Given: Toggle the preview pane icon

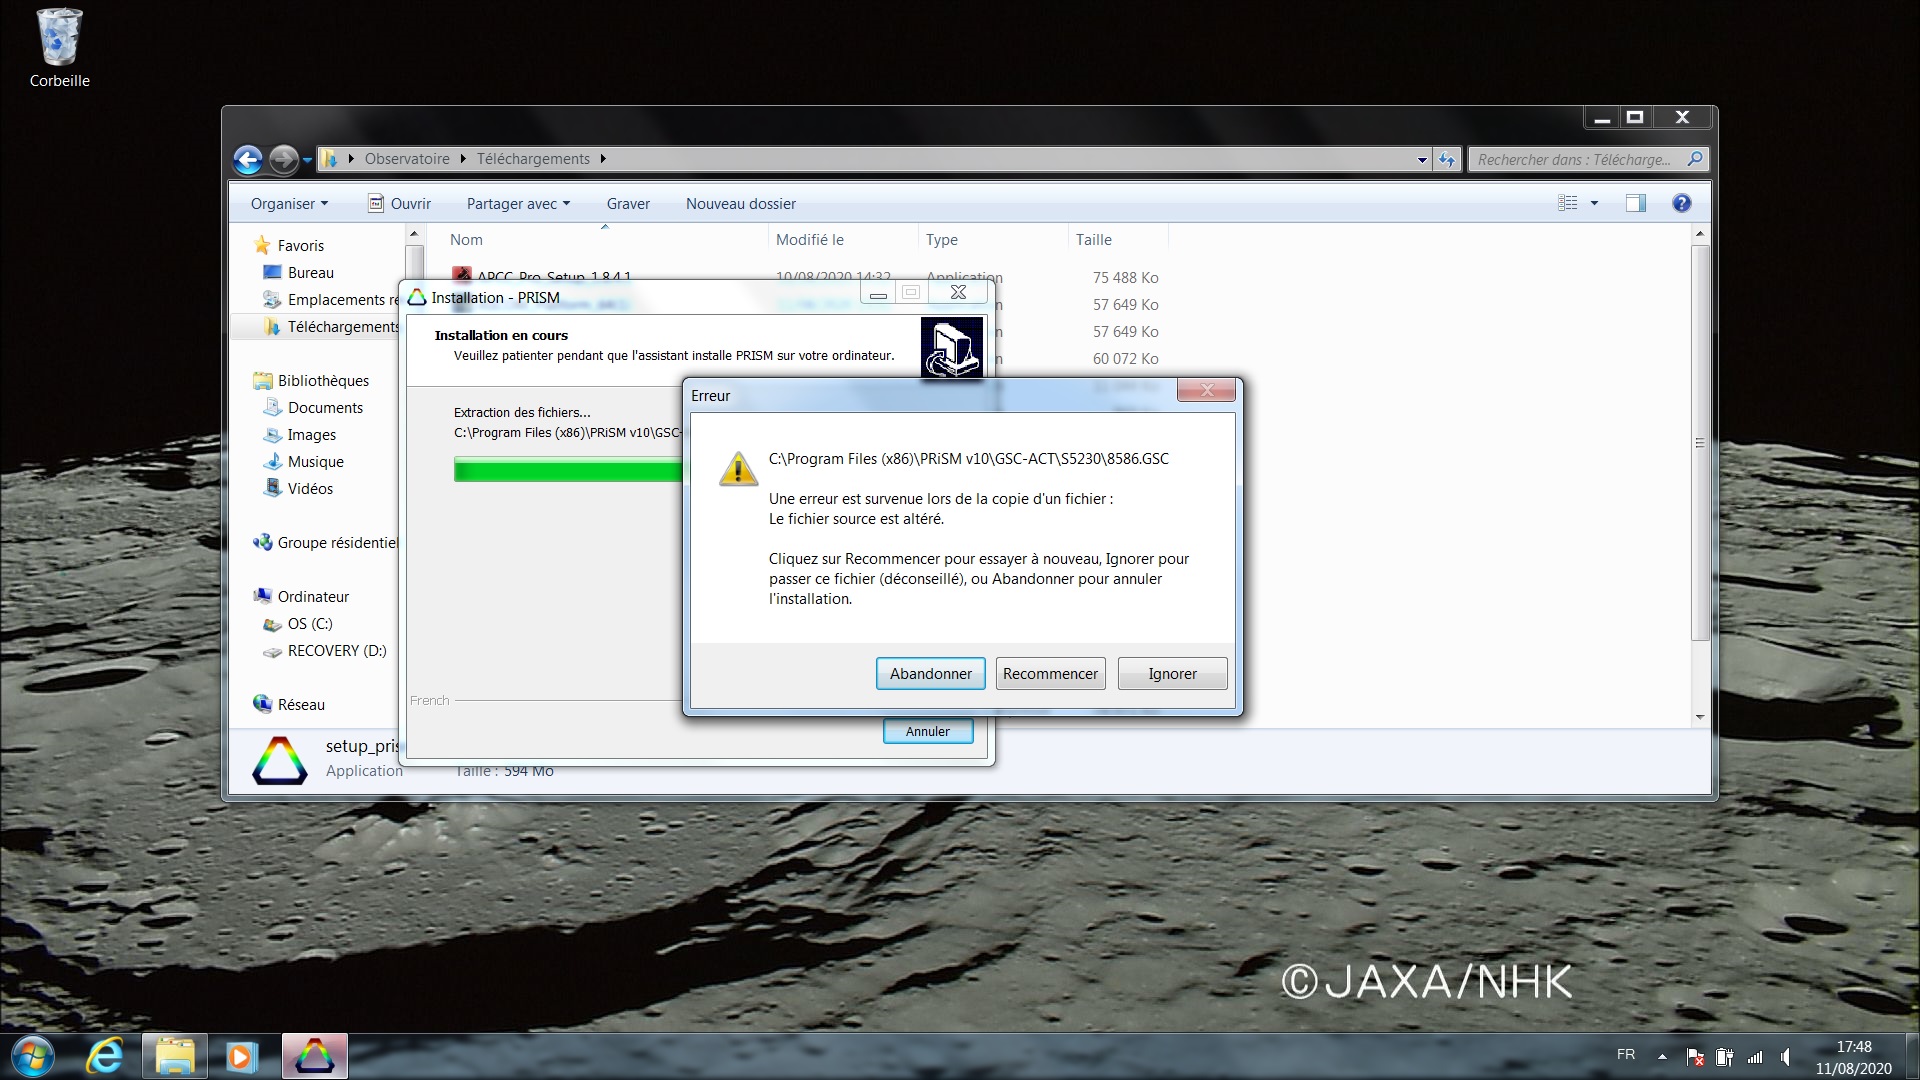Looking at the screenshot, I should coord(1635,203).
